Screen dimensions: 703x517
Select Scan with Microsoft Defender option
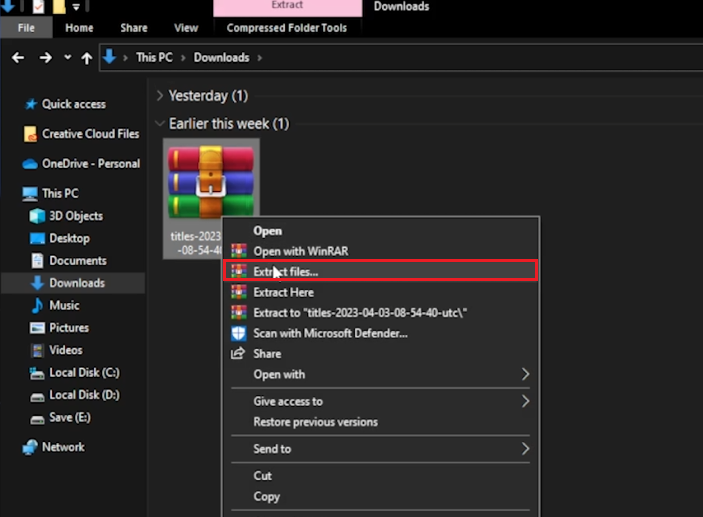330,333
